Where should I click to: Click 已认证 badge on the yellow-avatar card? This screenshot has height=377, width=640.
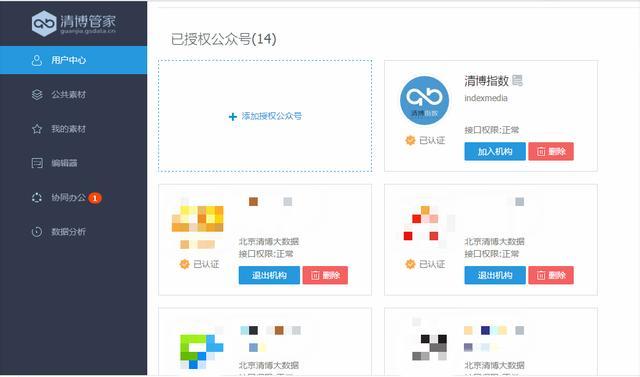click(x=199, y=264)
